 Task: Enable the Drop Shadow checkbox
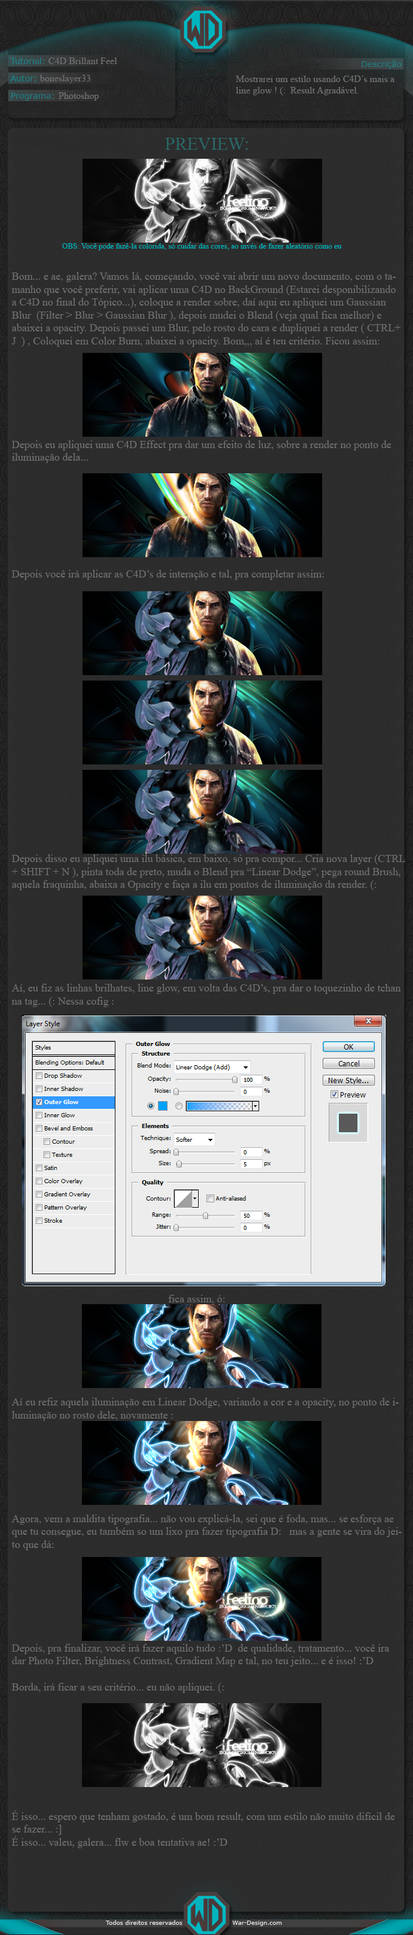pos(39,1075)
